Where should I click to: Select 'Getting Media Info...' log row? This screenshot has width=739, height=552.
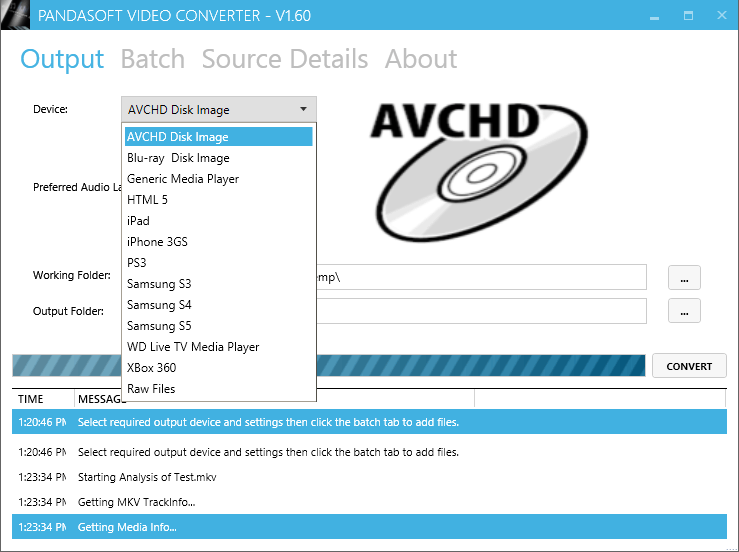[x=369, y=527]
